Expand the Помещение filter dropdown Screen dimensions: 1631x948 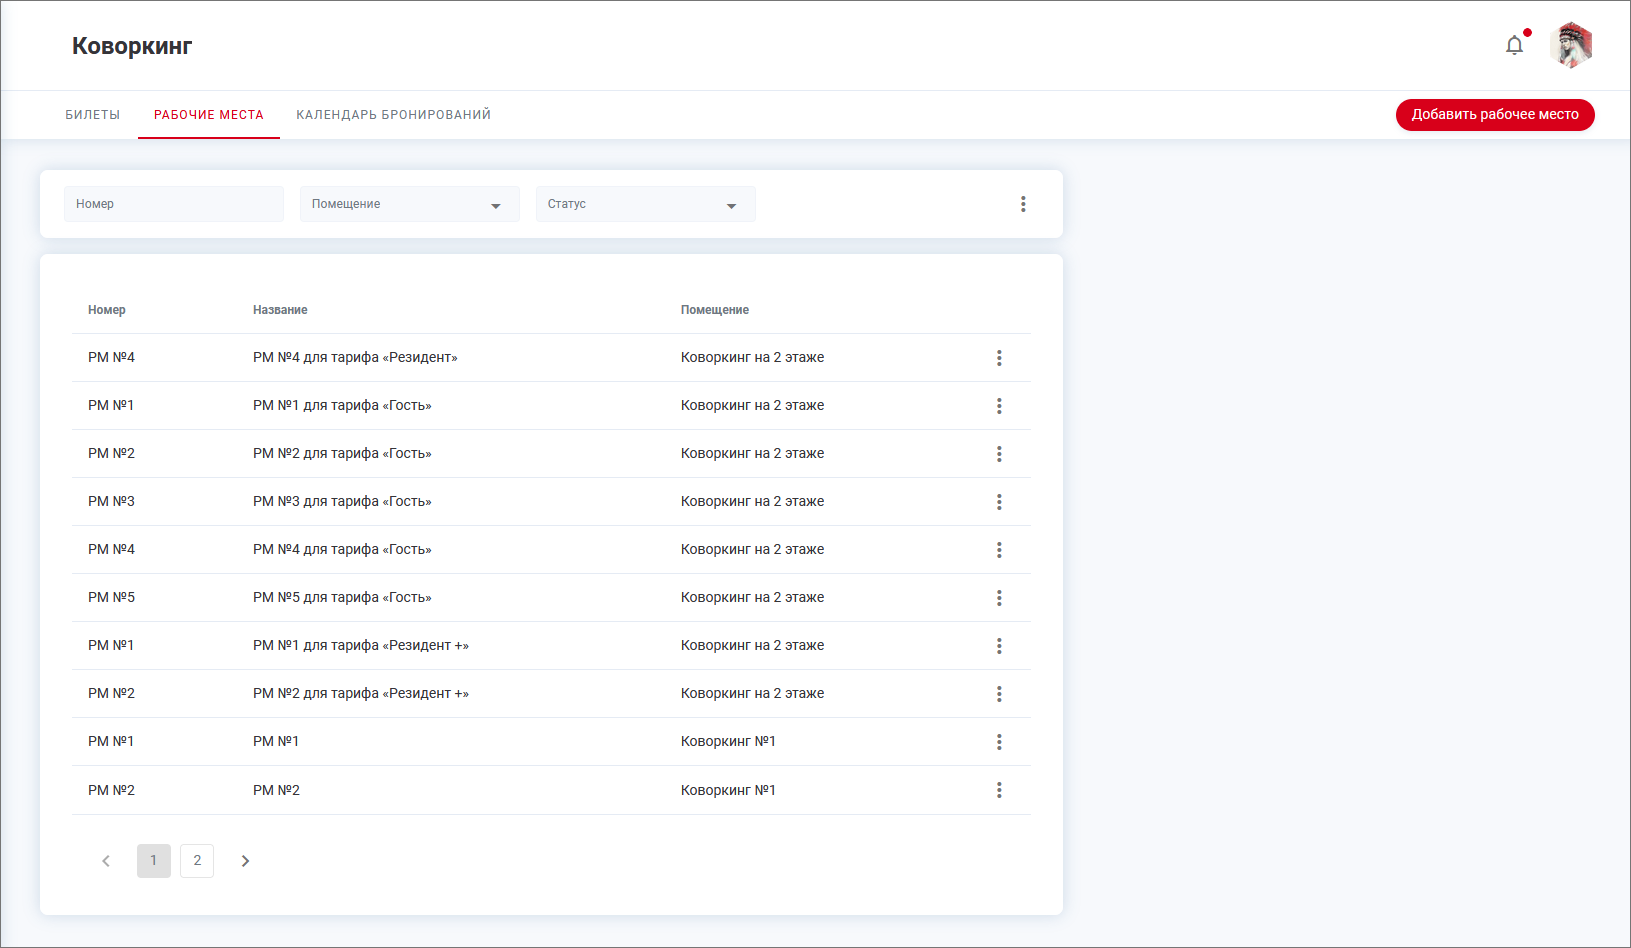409,204
